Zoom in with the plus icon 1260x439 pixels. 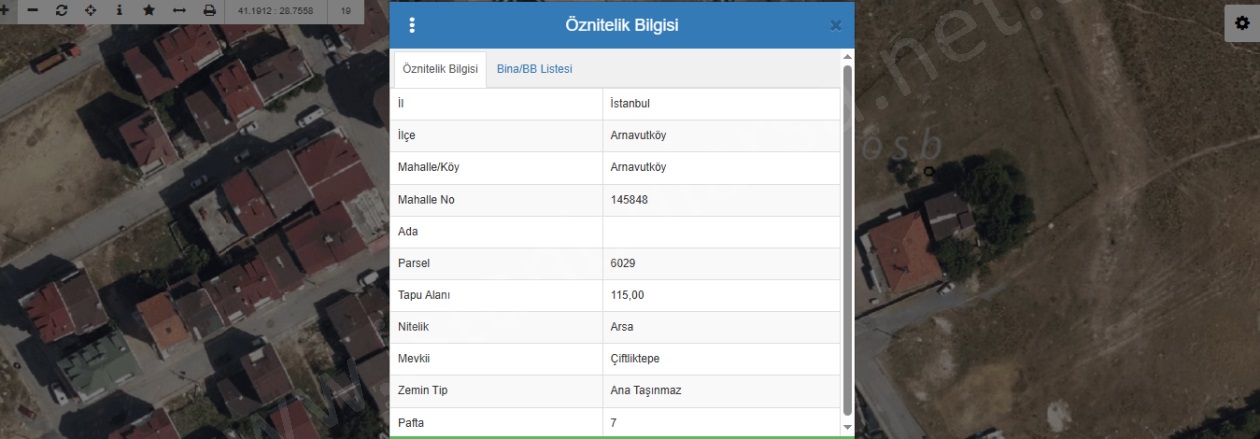(4, 10)
